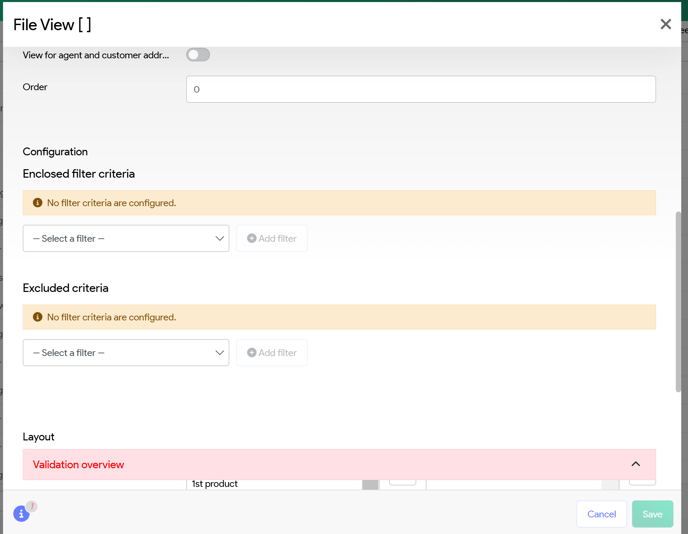Click gray square beside 1st product field

[370, 484]
